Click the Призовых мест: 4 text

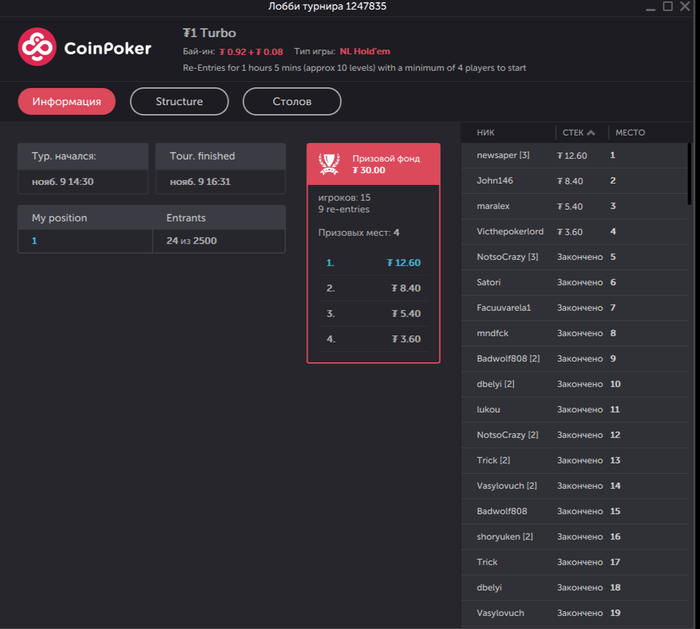coord(358,233)
